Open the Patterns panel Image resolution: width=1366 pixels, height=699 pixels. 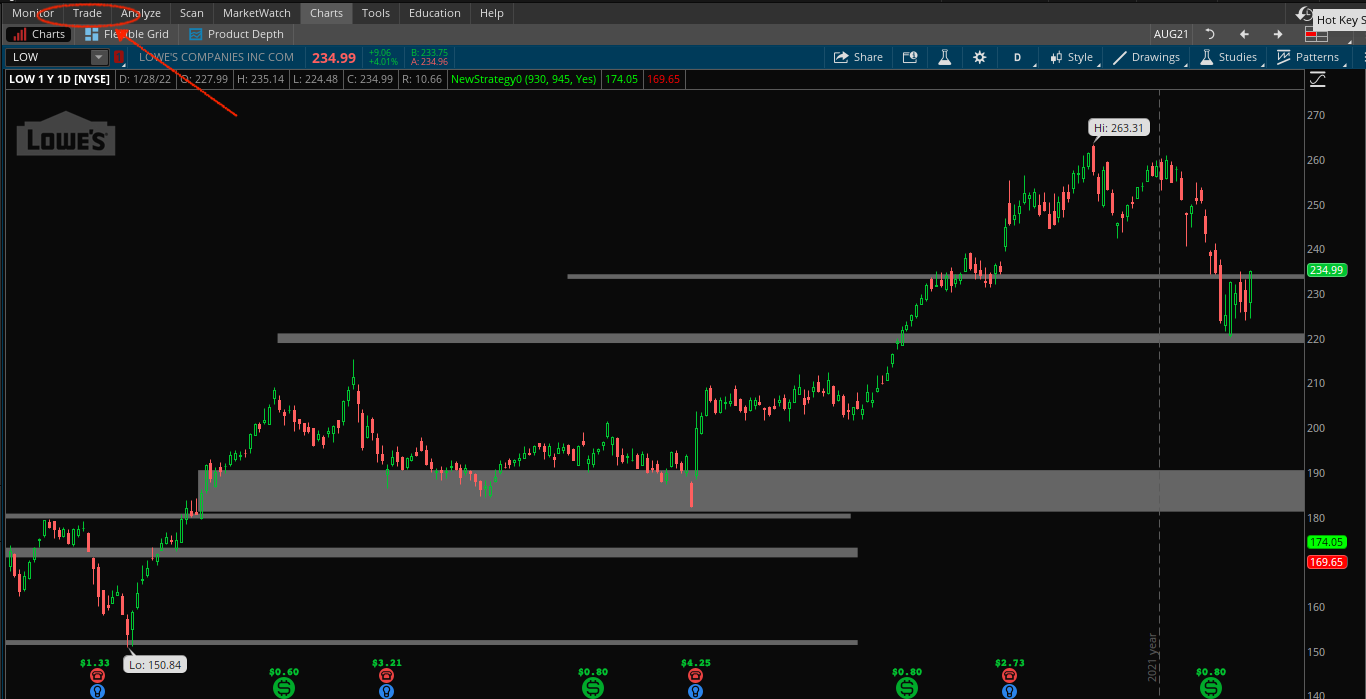(x=1313, y=57)
